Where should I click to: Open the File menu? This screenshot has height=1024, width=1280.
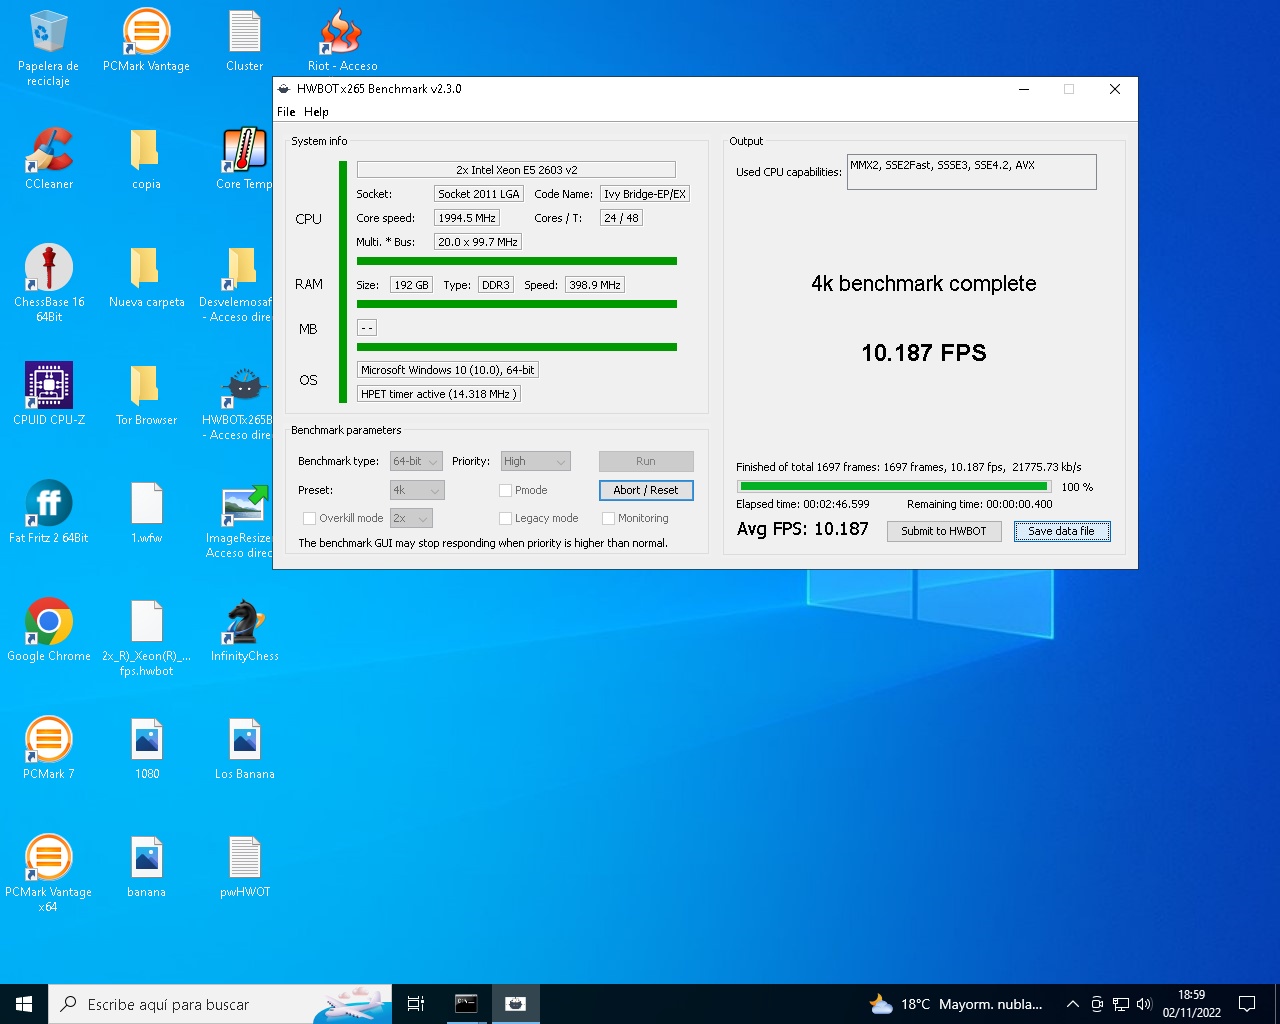286,112
